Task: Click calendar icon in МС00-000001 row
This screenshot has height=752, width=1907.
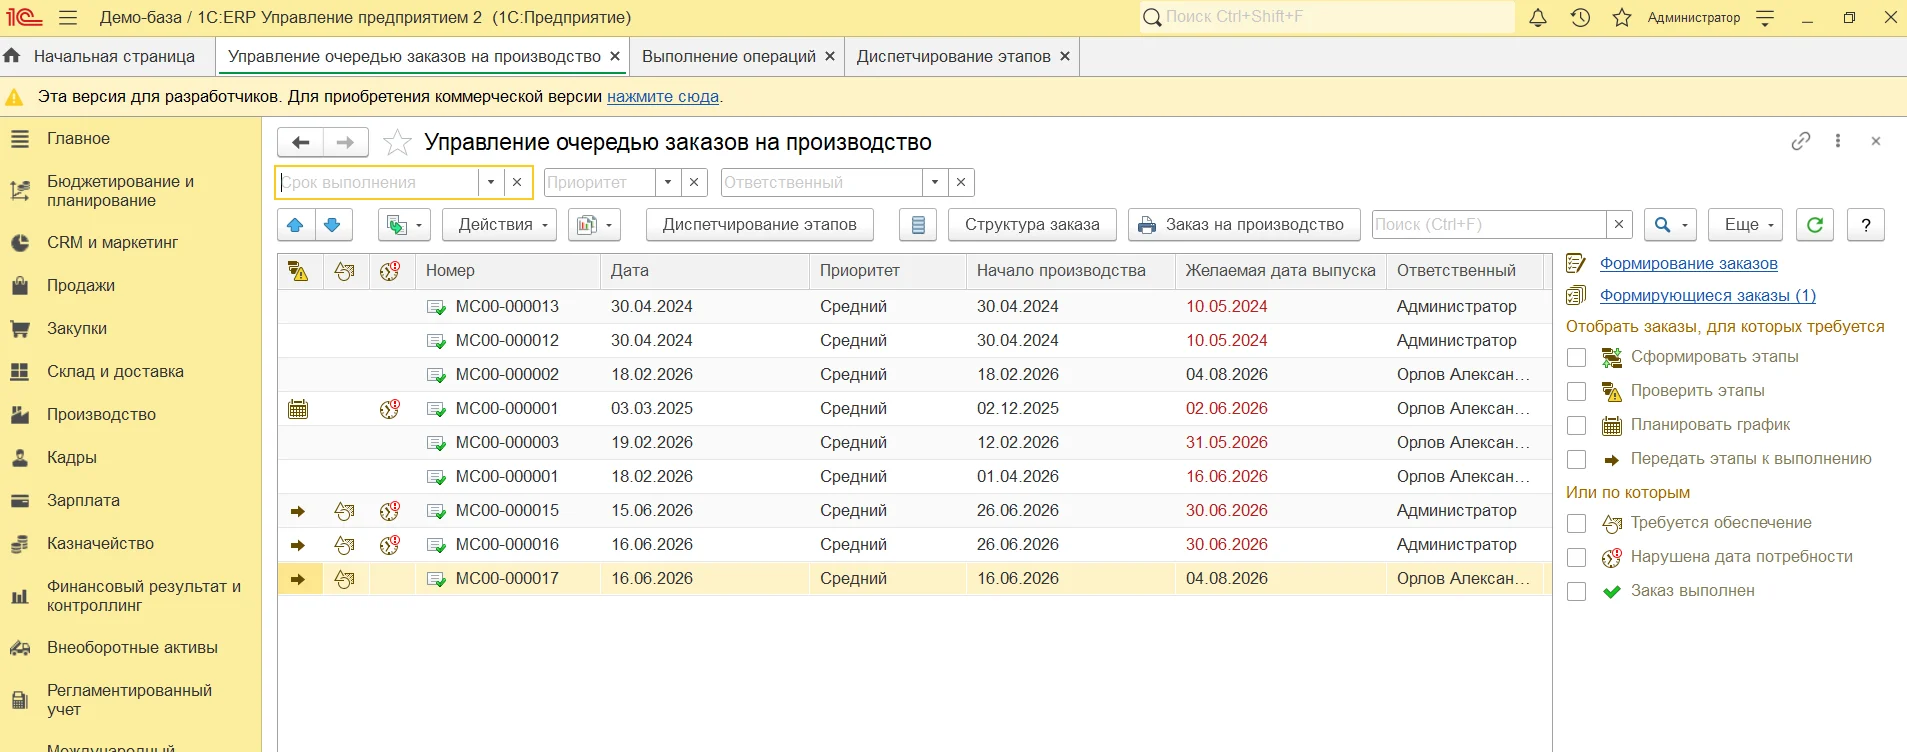Action: 298,409
